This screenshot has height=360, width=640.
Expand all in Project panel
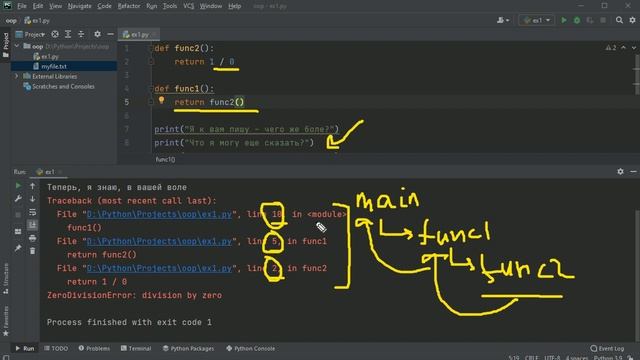click(x=68, y=34)
